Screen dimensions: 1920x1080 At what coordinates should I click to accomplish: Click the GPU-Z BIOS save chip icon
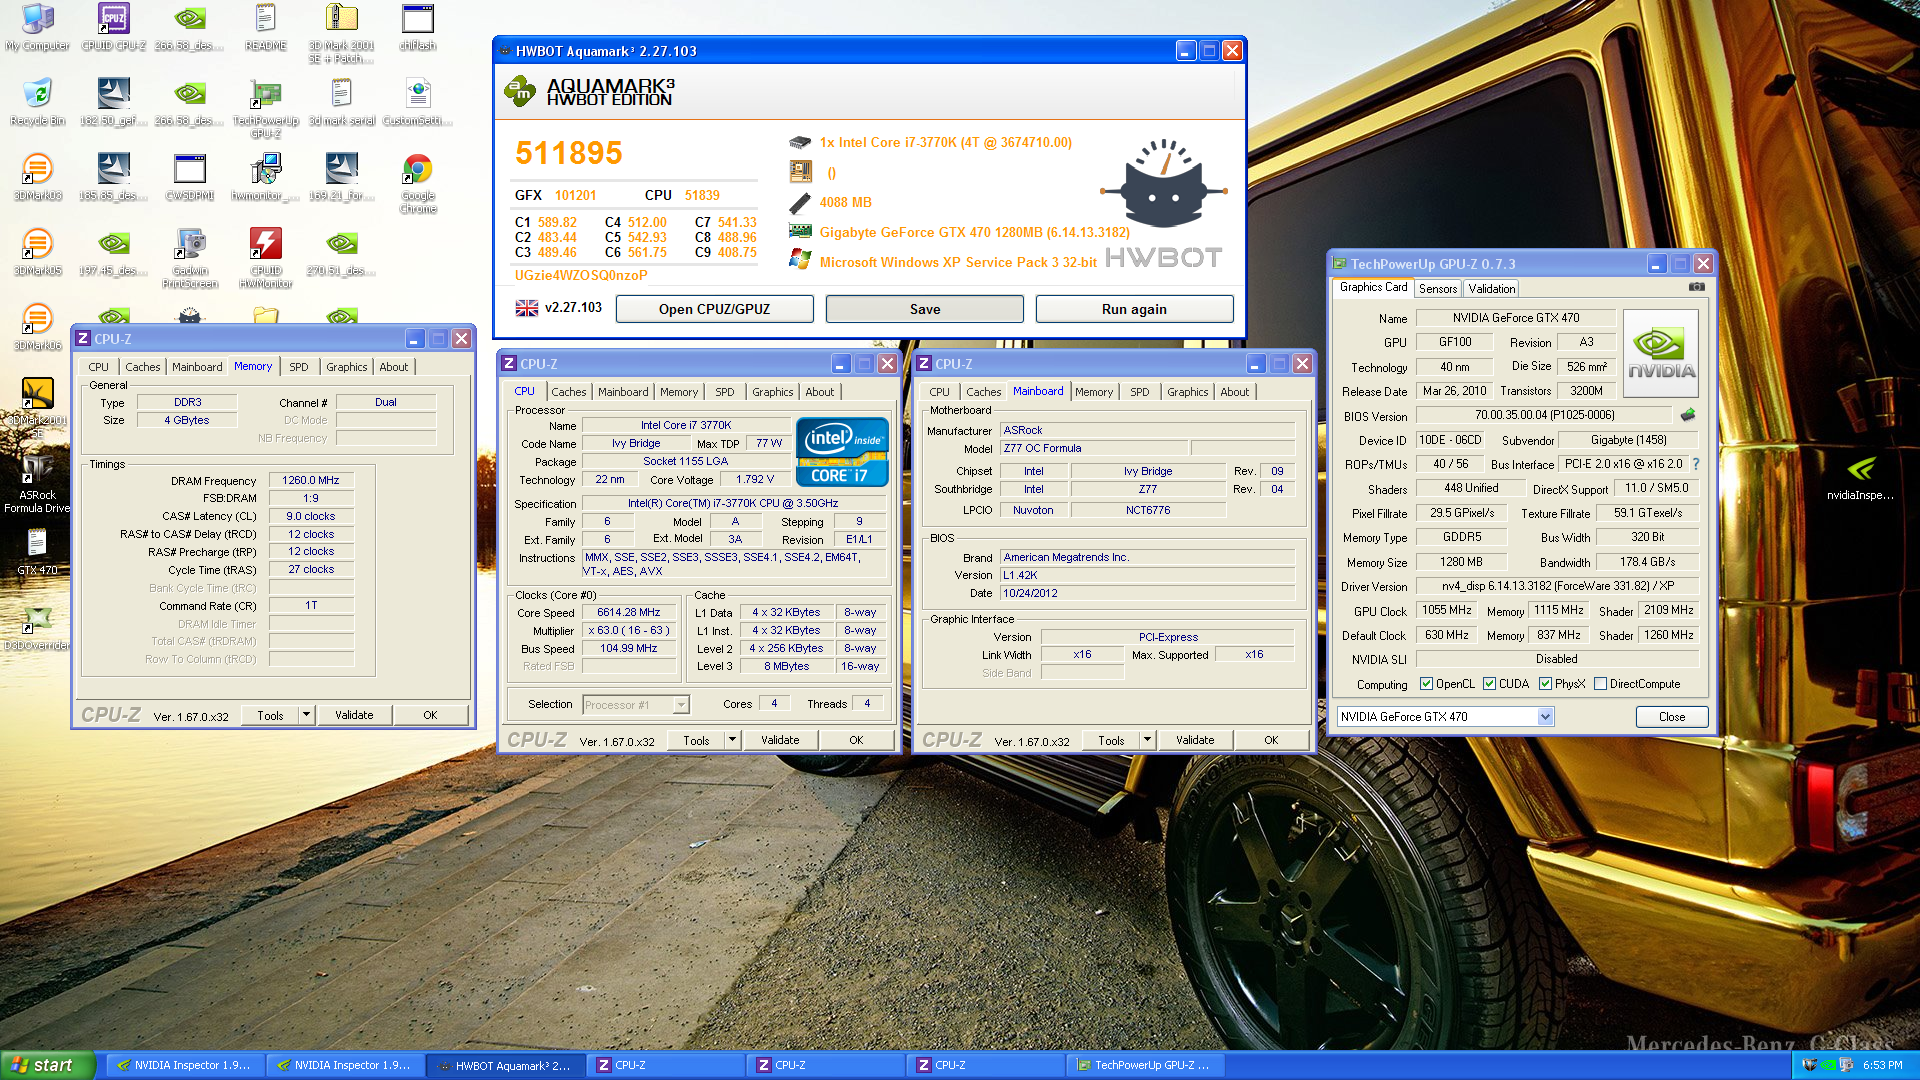coord(1688,414)
